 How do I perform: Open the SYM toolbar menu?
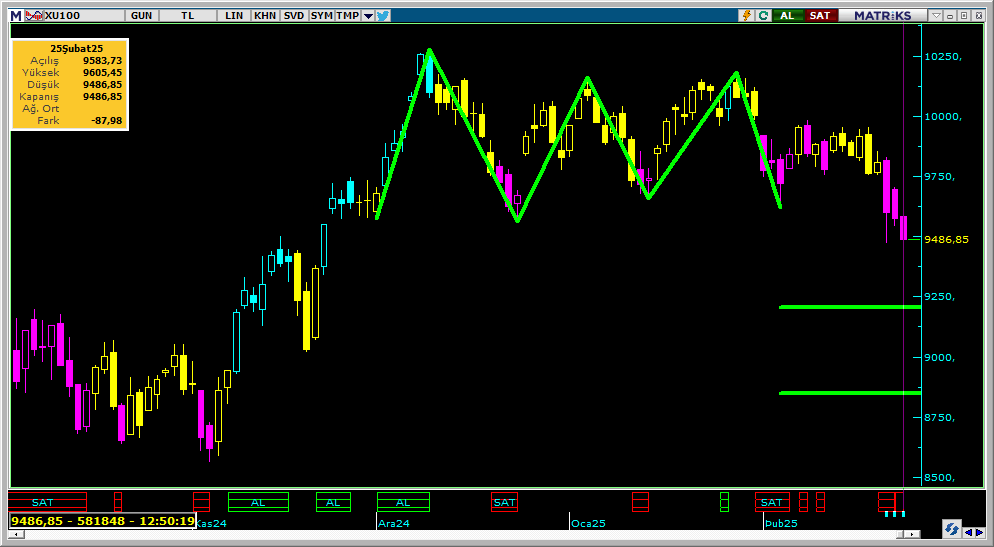[322, 15]
